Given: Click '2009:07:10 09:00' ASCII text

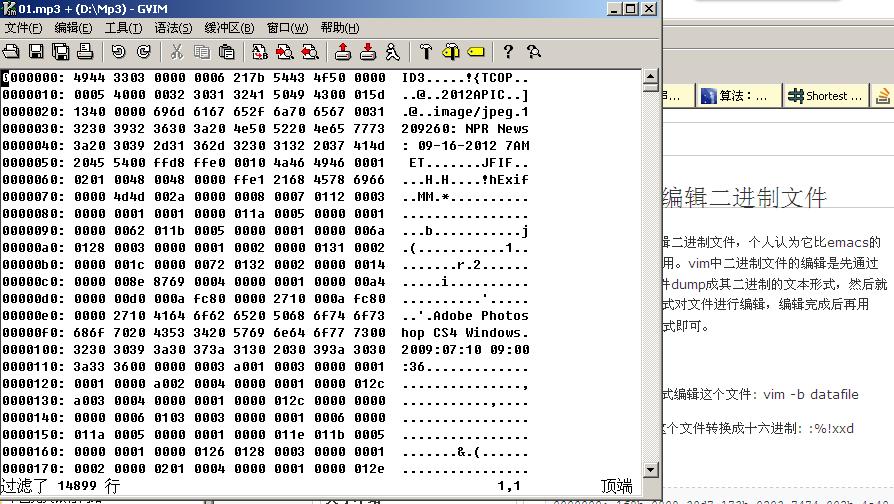Looking at the screenshot, I should pyautogui.click(x=465, y=349).
